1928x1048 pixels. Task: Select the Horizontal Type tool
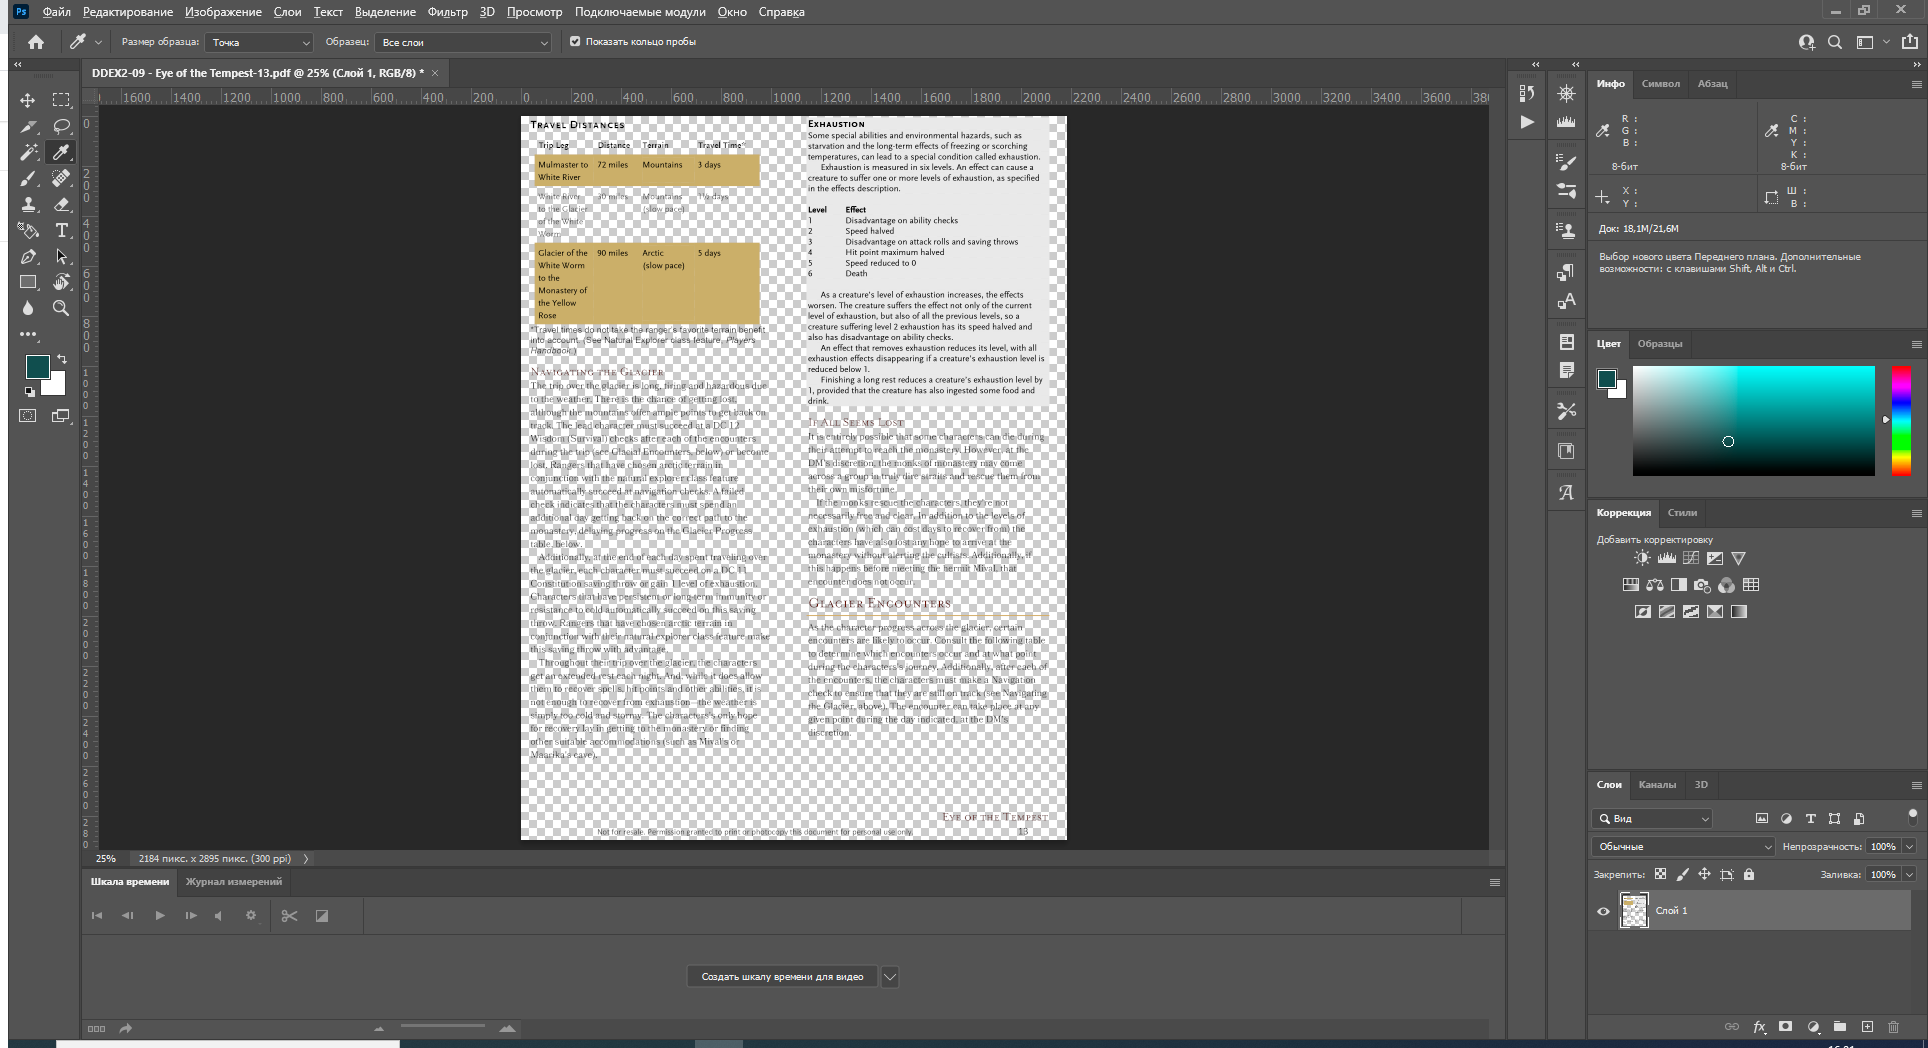point(61,230)
